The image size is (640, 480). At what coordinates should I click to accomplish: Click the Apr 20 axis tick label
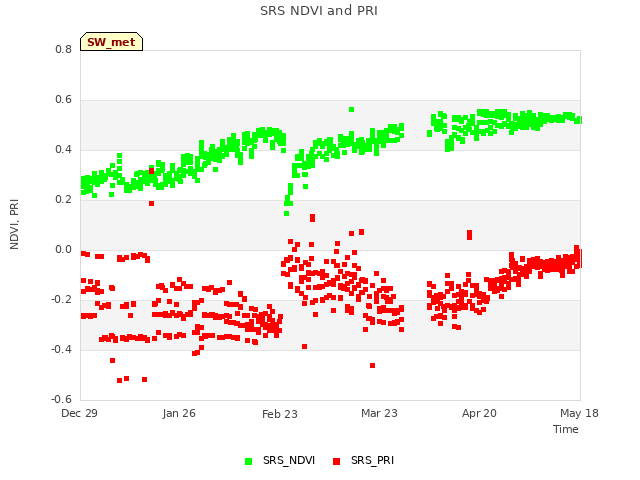479,413
